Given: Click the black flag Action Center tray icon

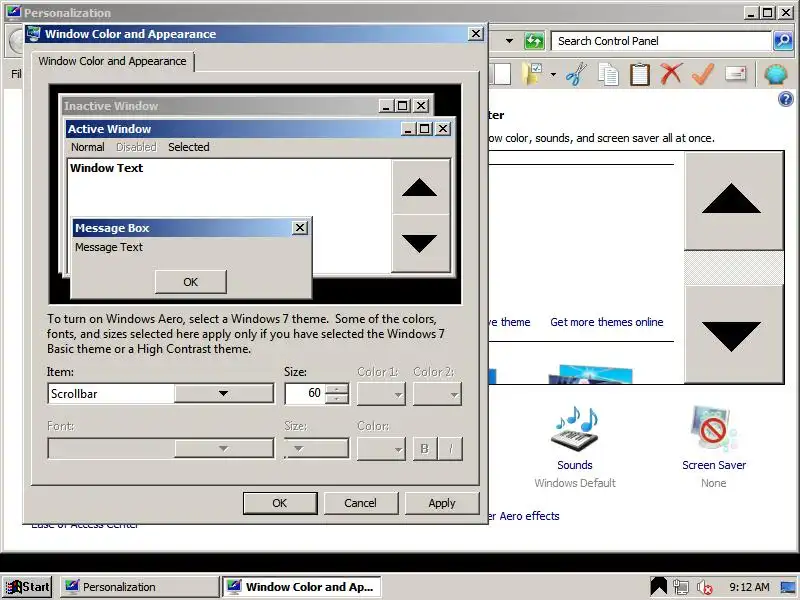Looking at the screenshot, I should pos(659,586).
